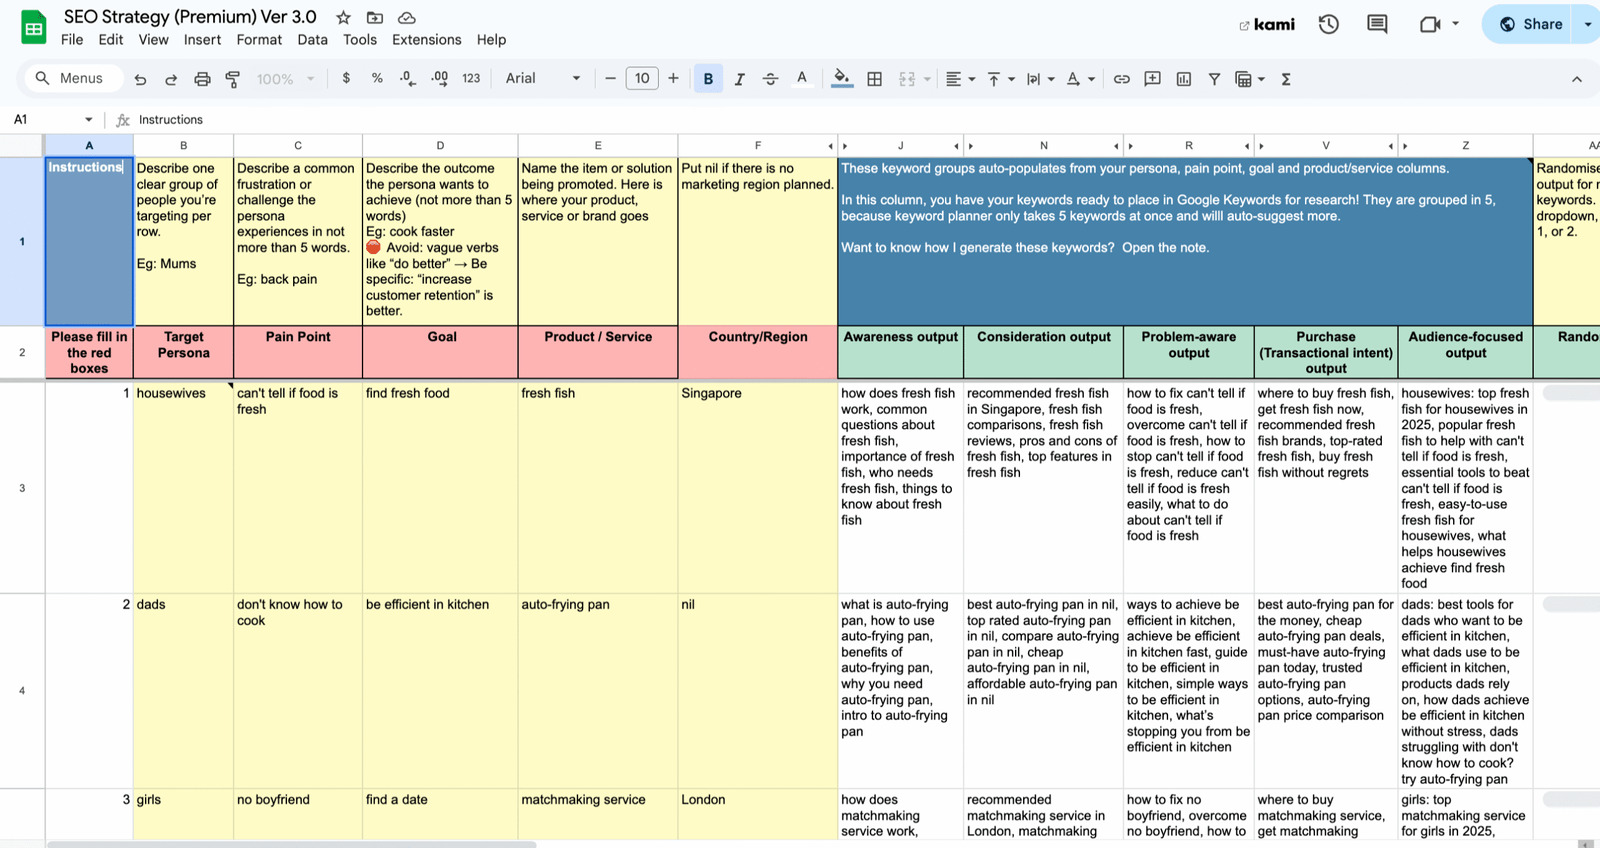The image size is (1600, 848).
Task: Decrease decimal places
Action: [x=408, y=78]
